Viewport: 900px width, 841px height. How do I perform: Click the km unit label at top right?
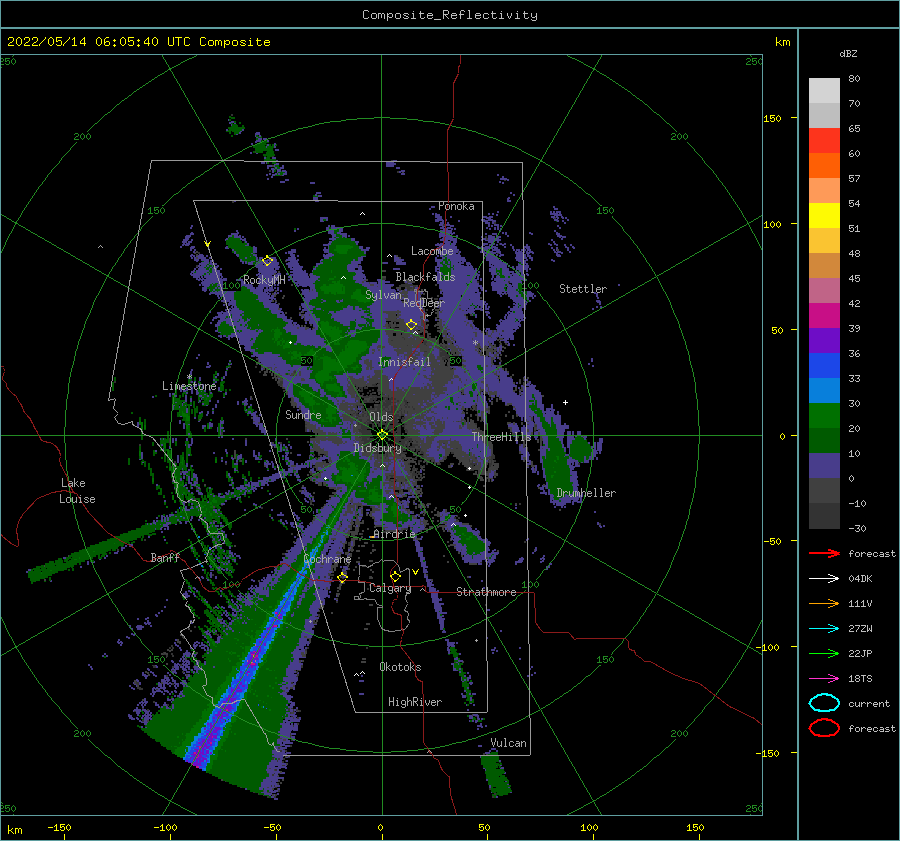[782, 42]
